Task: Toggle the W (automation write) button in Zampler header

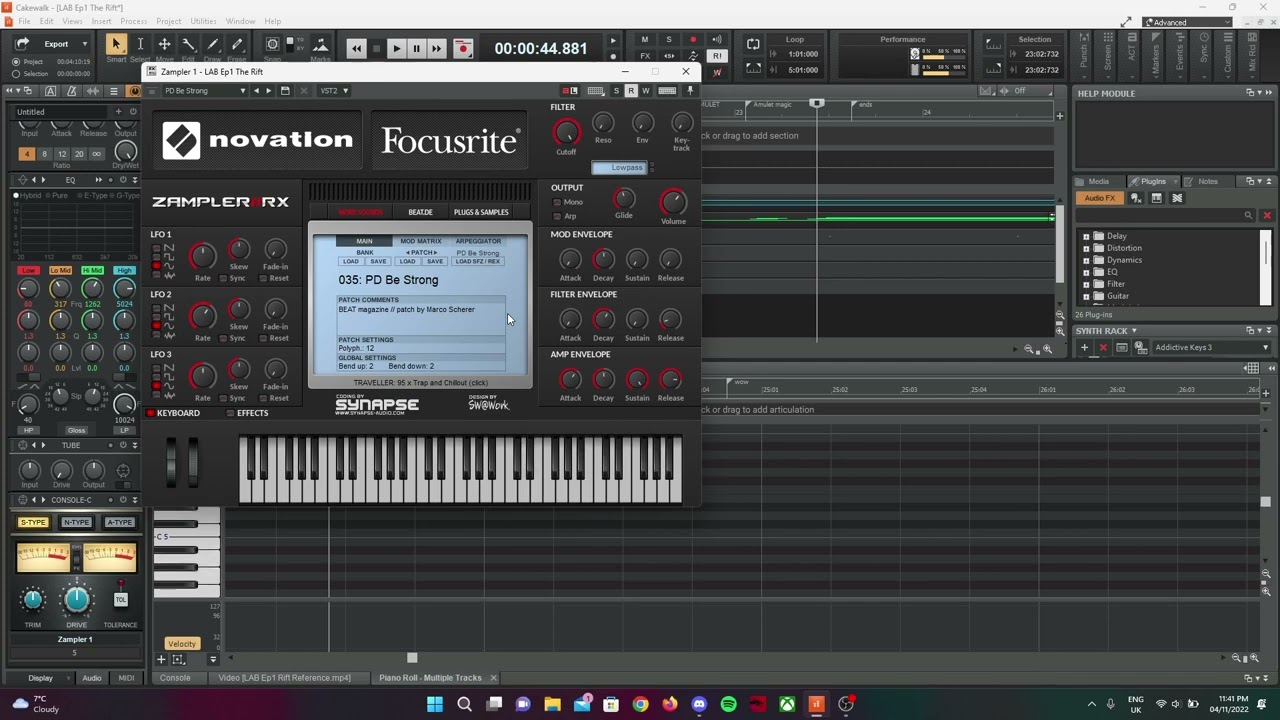Action: click(645, 91)
